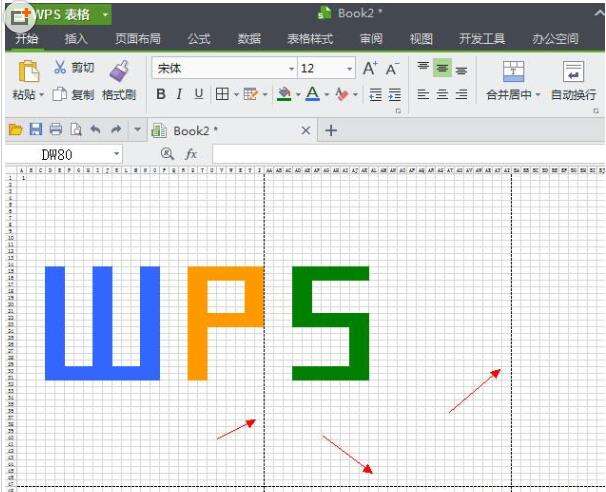Align text to top
This screenshot has width=606, height=492.
[x=423, y=66]
